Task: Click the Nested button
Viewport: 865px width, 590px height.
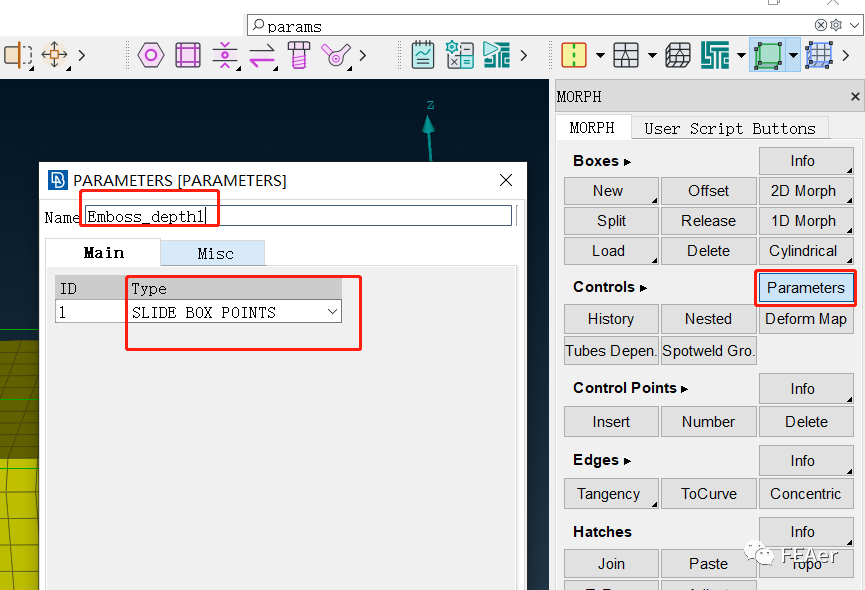Action: click(708, 319)
